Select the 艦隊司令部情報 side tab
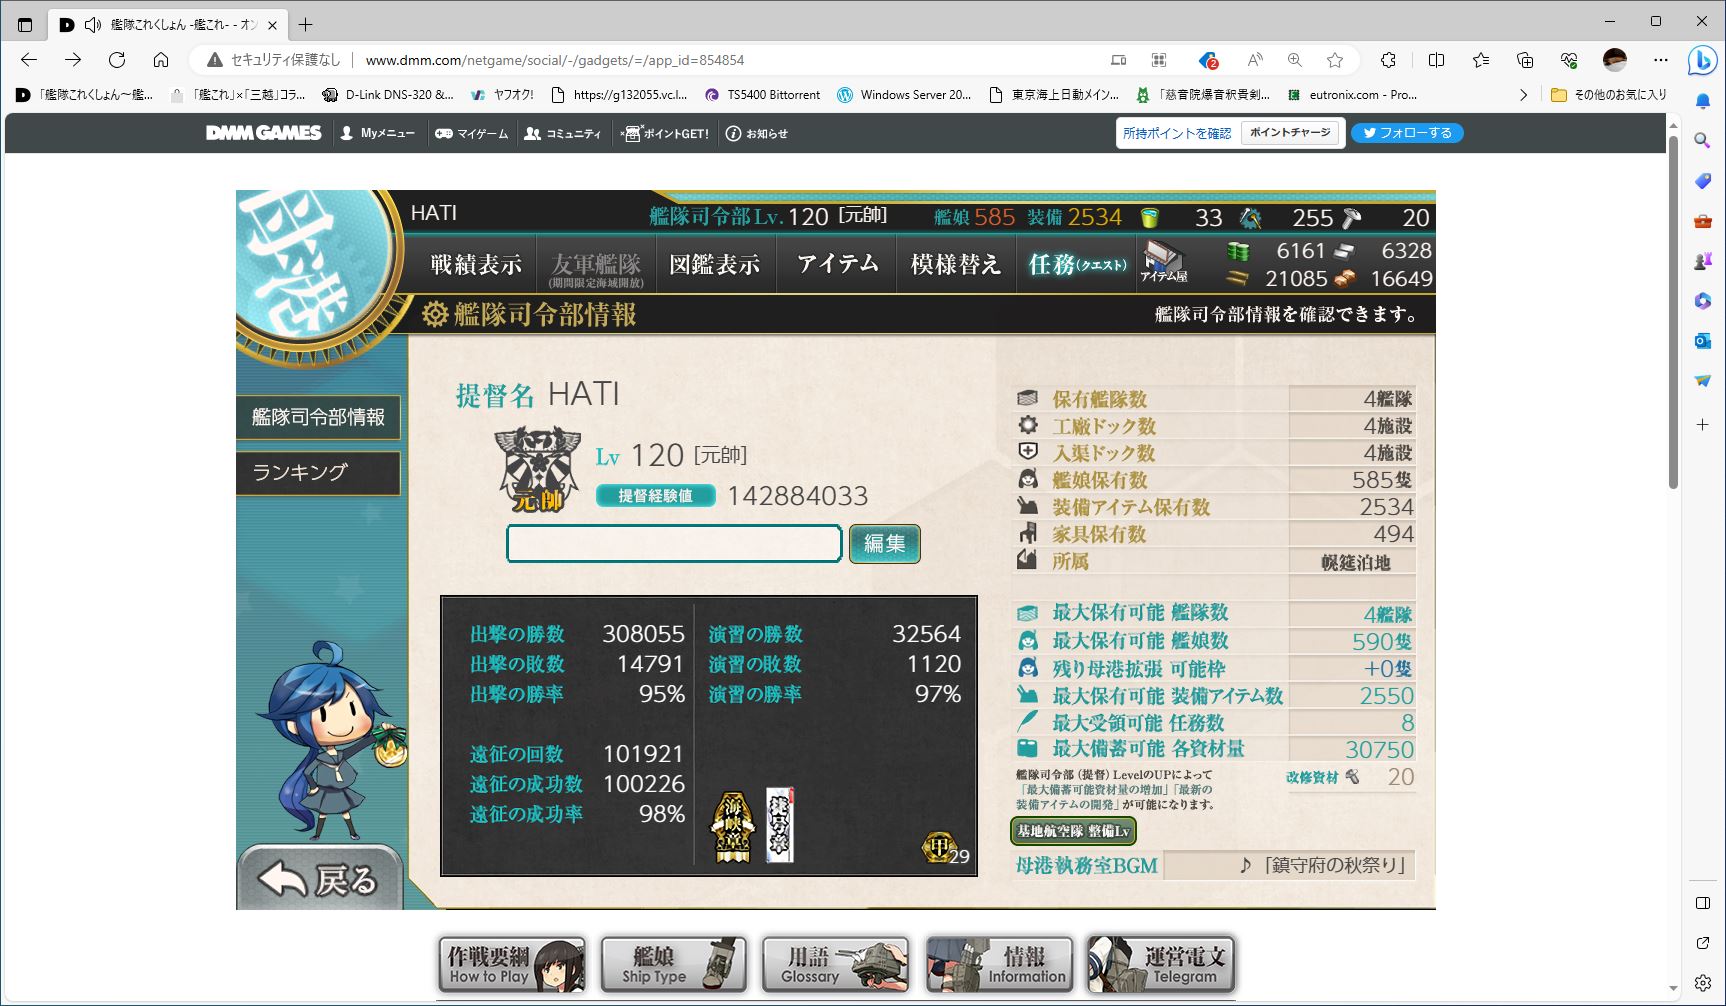 tap(318, 417)
